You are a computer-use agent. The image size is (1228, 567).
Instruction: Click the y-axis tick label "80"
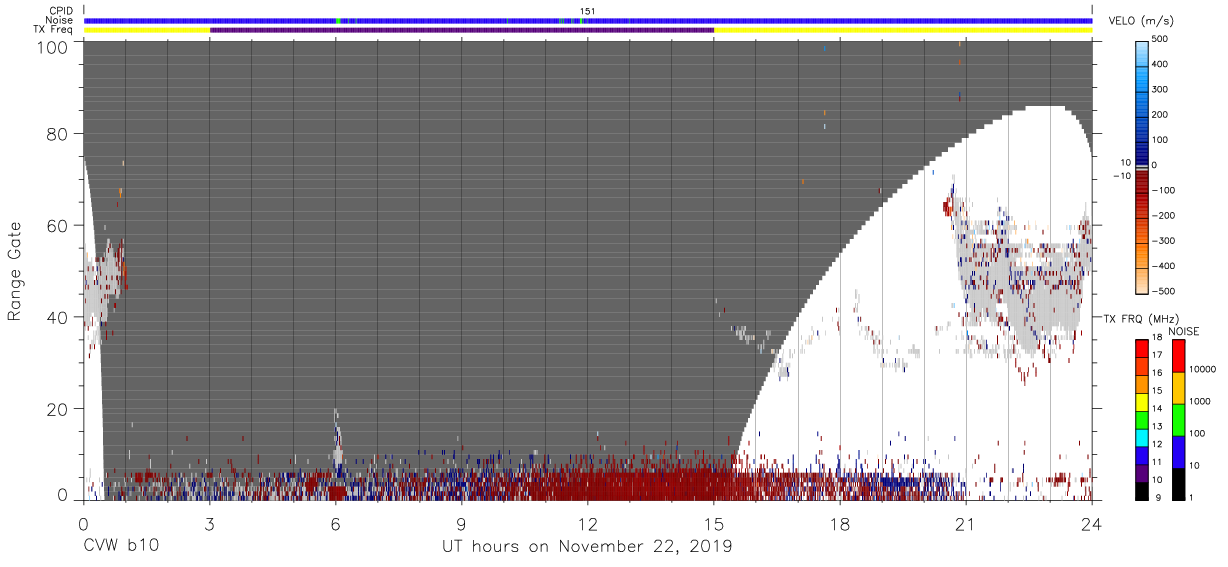tap(59, 133)
